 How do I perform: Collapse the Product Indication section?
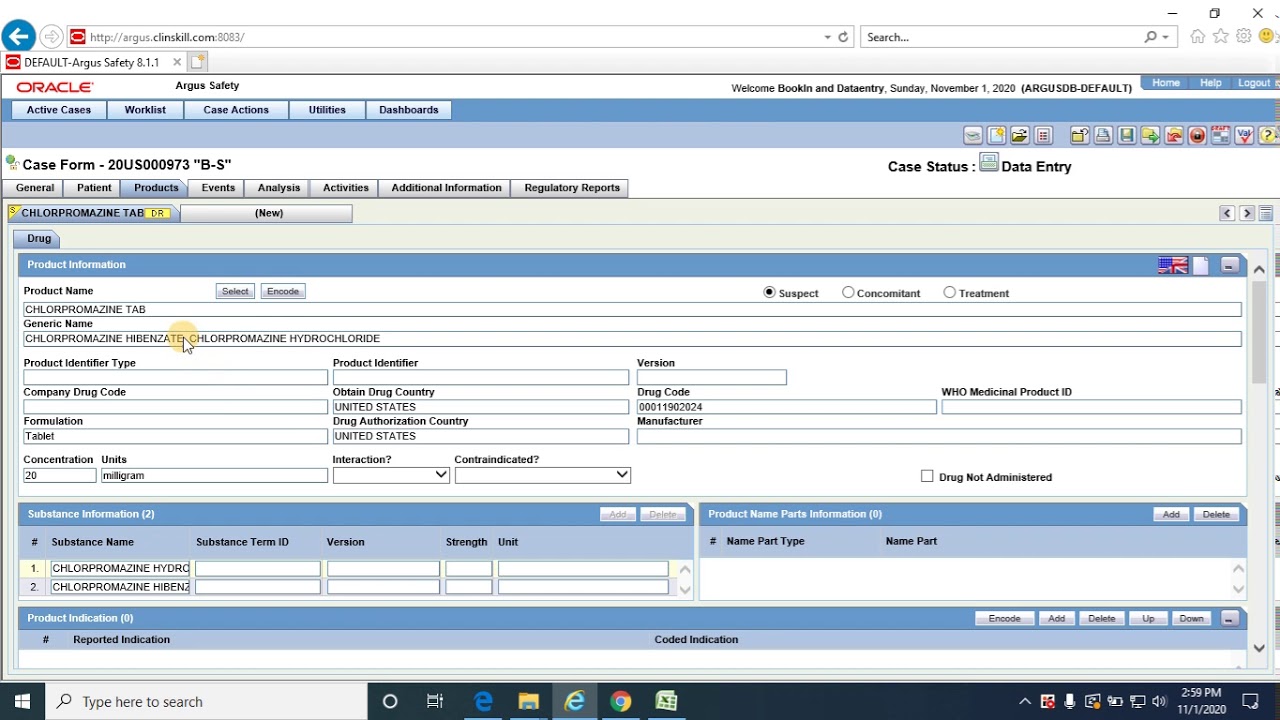(x=1229, y=618)
